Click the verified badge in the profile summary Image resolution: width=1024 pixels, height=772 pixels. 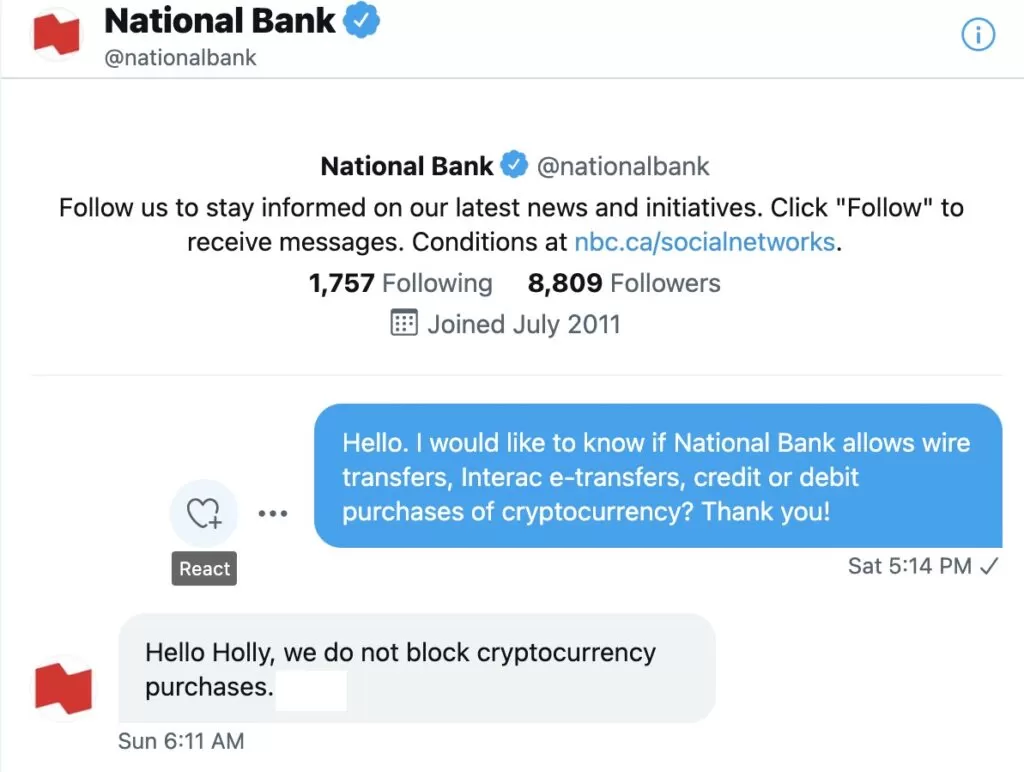516,165
